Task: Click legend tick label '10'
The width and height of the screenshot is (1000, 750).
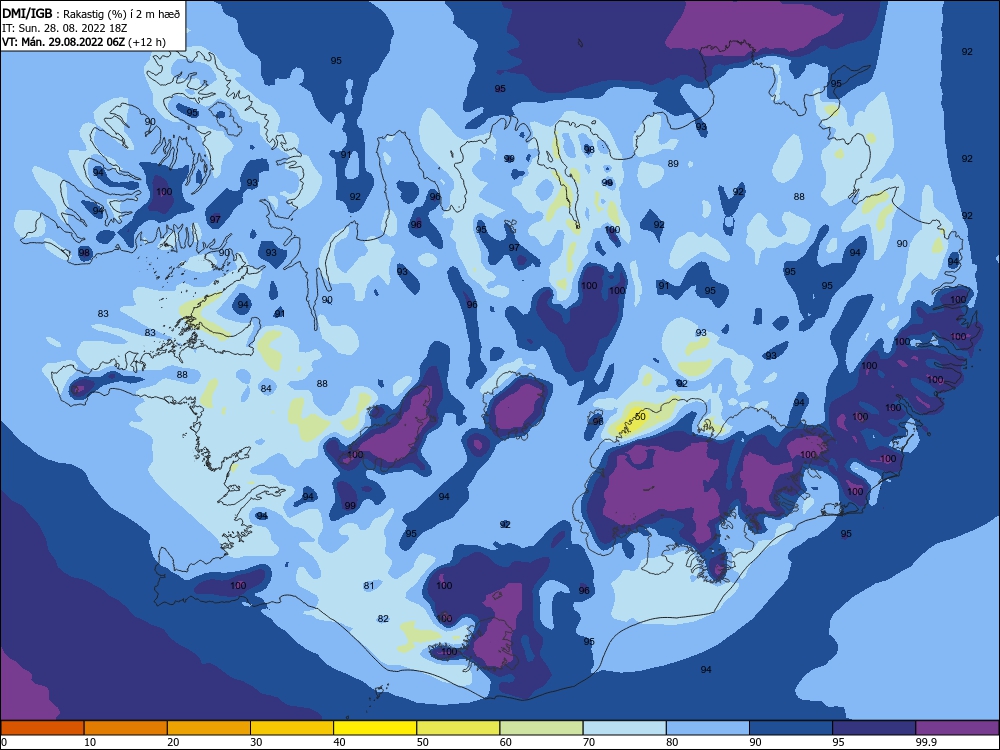Action: click(x=90, y=742)
